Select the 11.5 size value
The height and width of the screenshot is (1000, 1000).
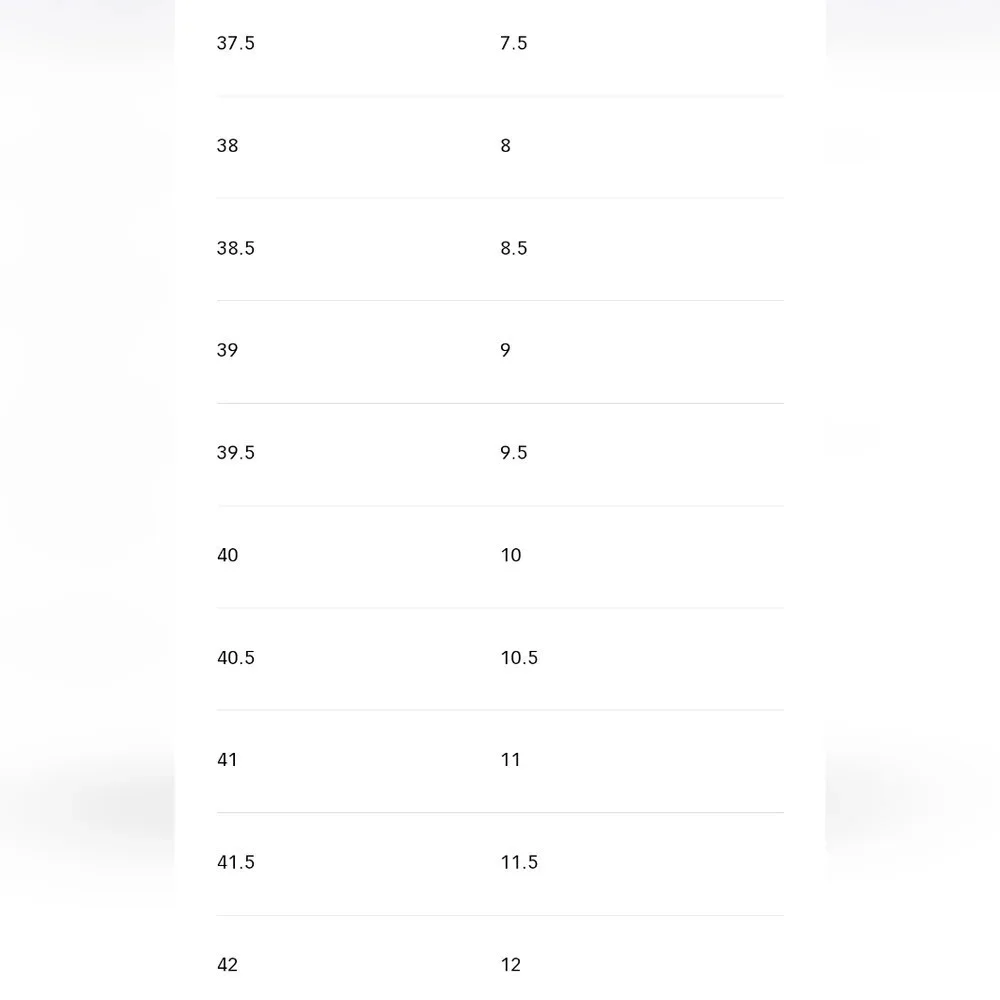(x=519, y=862)
